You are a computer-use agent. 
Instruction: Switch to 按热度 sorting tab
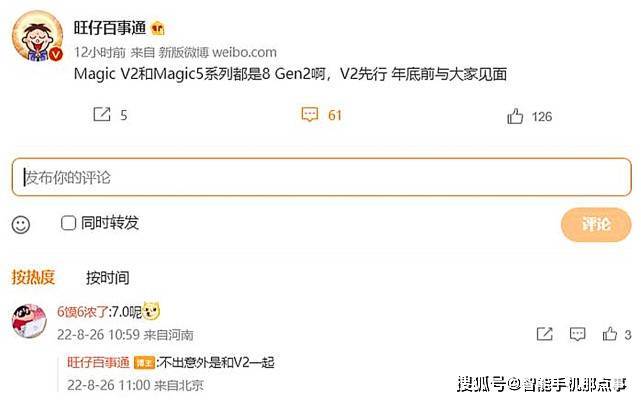(33, 277)
